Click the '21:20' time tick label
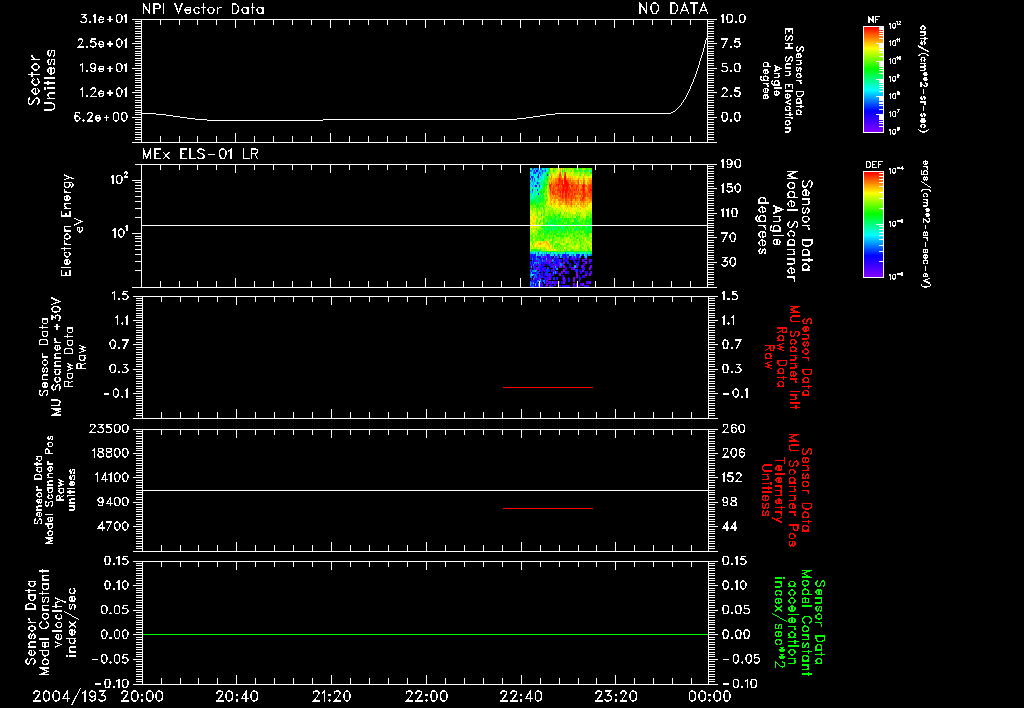The width and height of the screenshot is (1024, 708). tap(331, 696)
